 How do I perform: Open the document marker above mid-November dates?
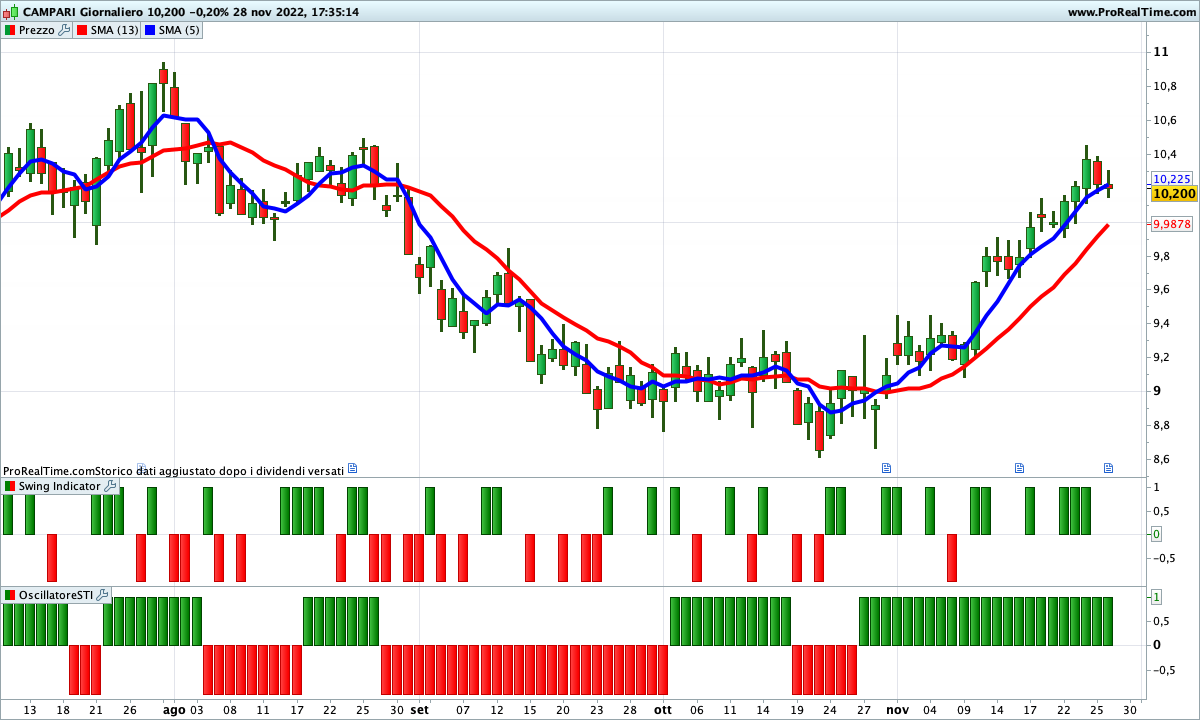coord(1020,468)
